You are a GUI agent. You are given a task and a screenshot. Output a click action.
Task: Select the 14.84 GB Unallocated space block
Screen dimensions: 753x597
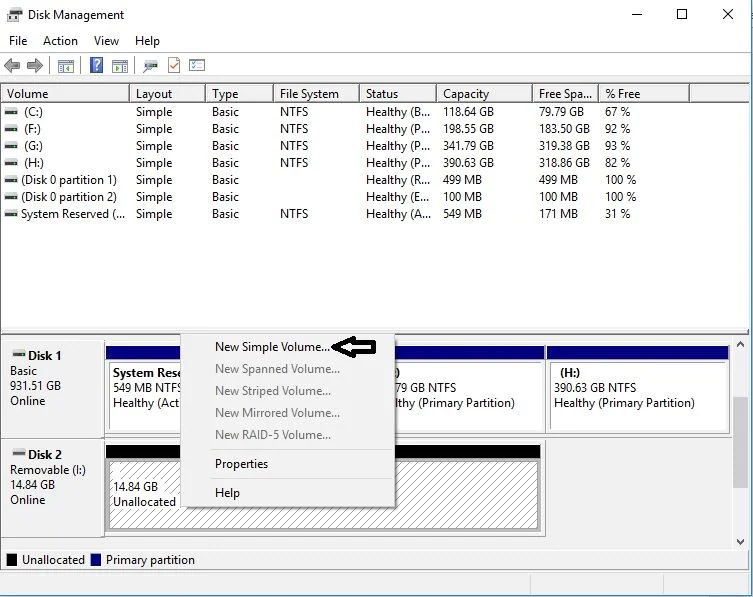click(323, 487)
